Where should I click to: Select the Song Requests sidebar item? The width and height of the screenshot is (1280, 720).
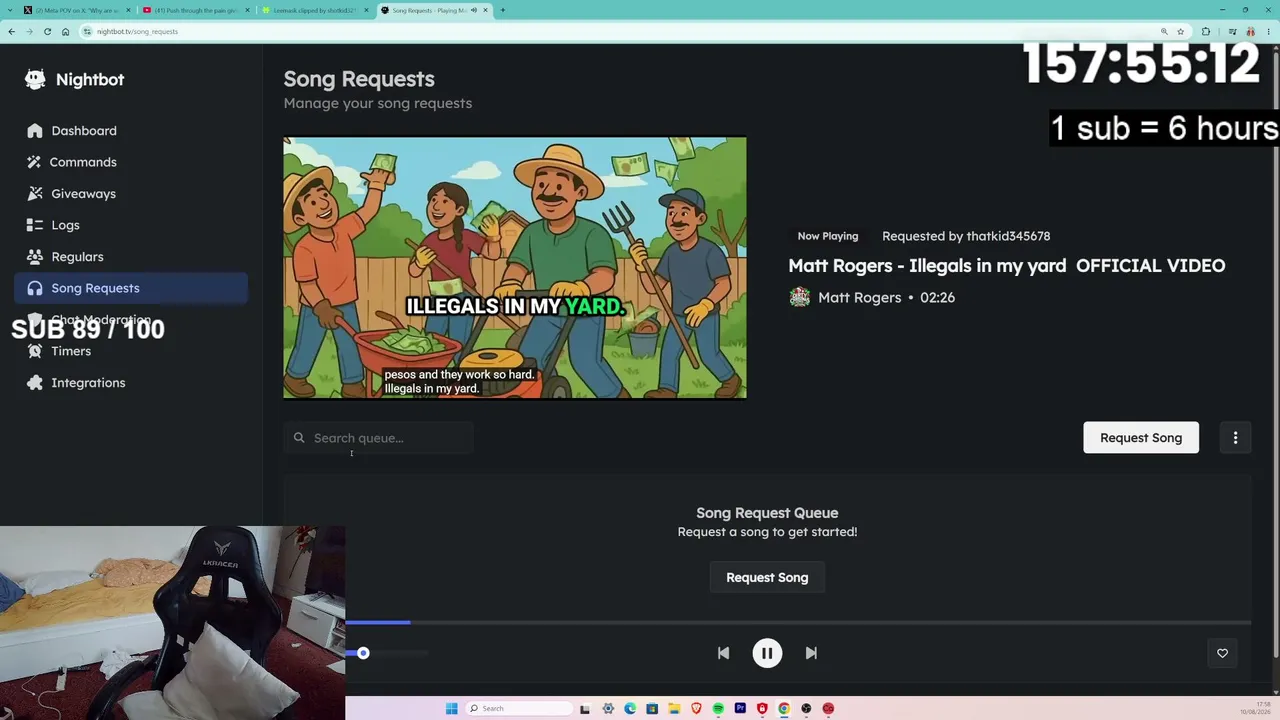click(131, 288)
